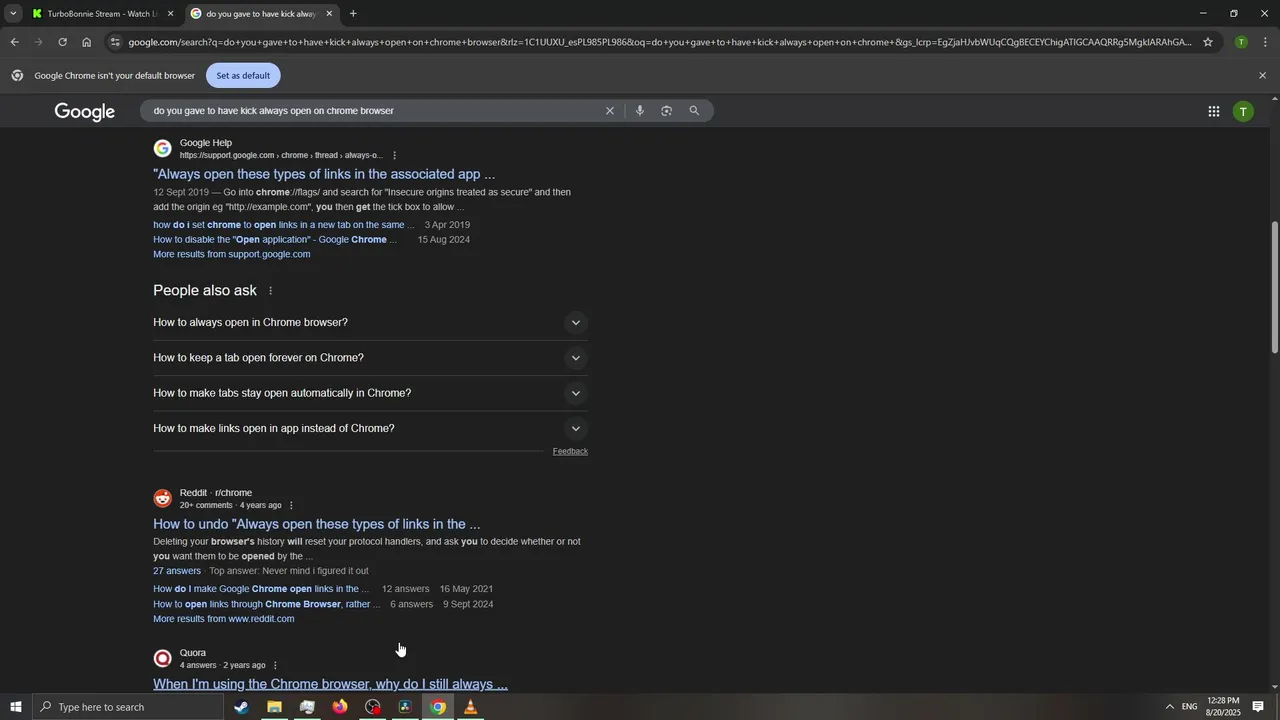The width and height of the screenshot is (1280, 720).
Task: Expand "How to always open in Chrome browser?"
Action: coord(370,322)
